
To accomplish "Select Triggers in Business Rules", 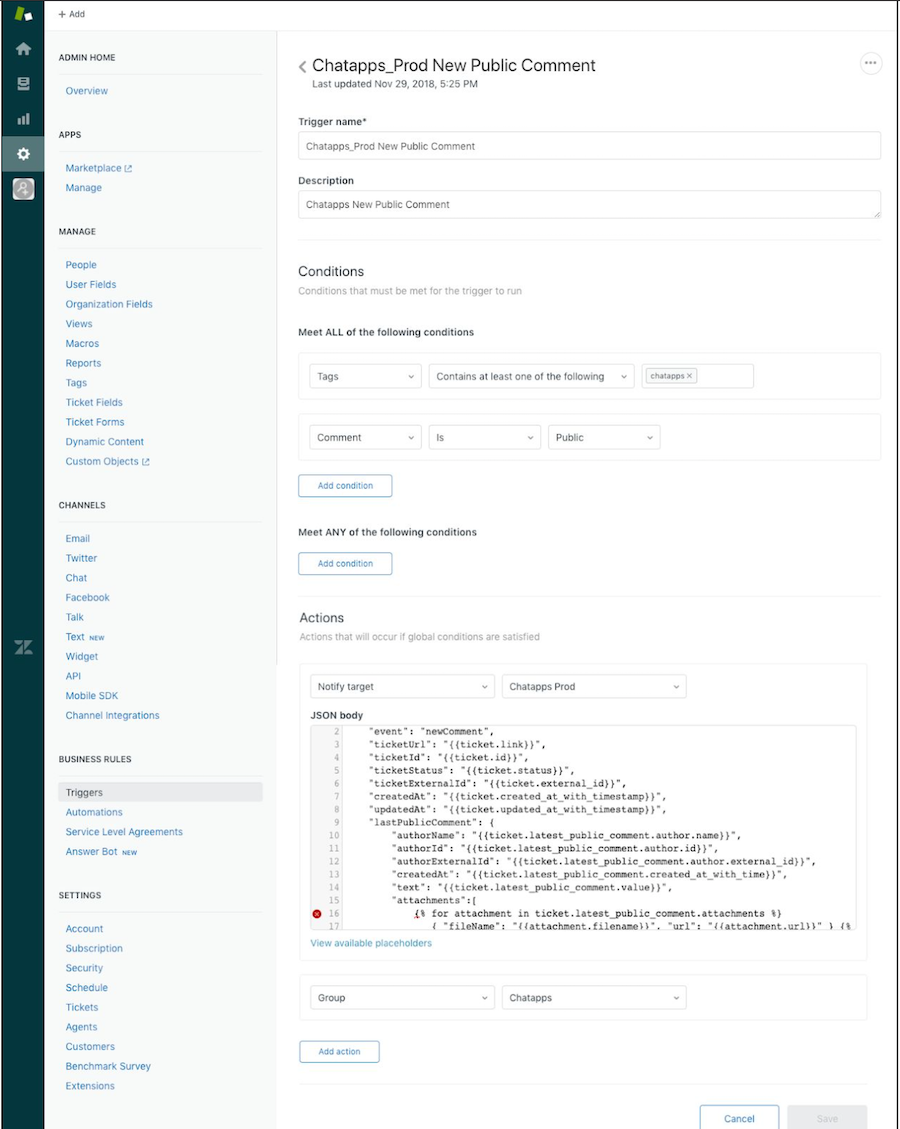I will (x=160, y=792).
